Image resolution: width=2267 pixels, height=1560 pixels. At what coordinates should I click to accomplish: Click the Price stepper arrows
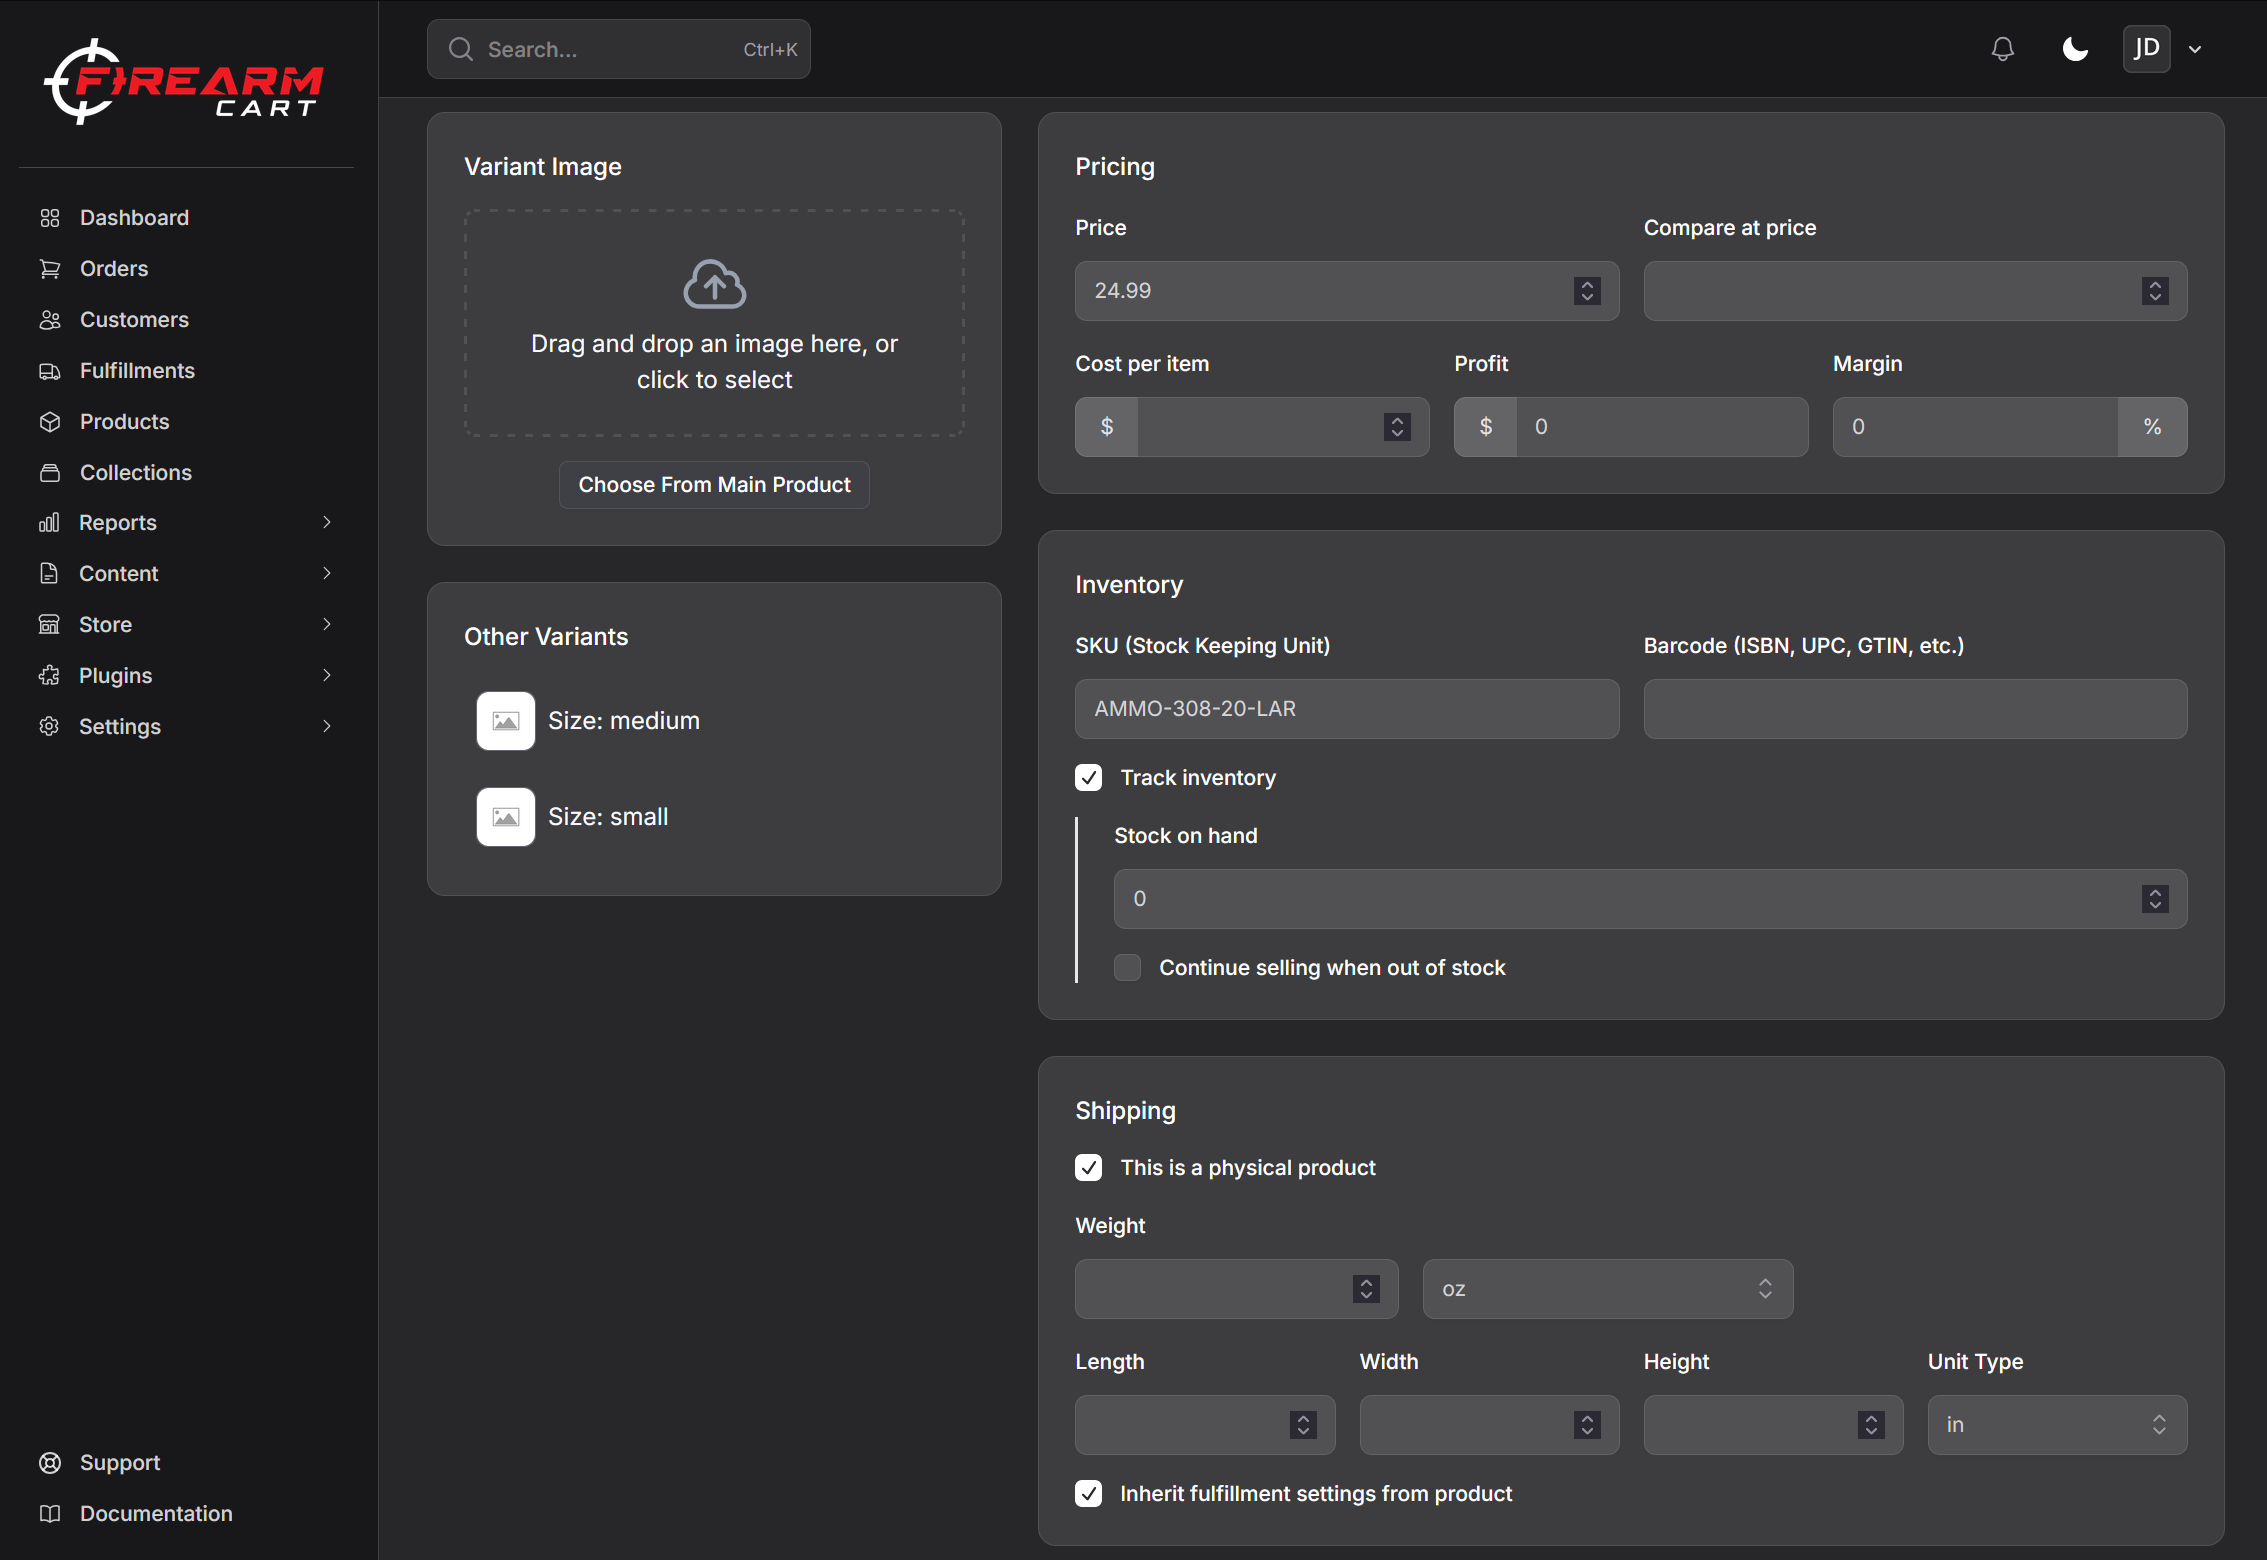point(1587,291)
